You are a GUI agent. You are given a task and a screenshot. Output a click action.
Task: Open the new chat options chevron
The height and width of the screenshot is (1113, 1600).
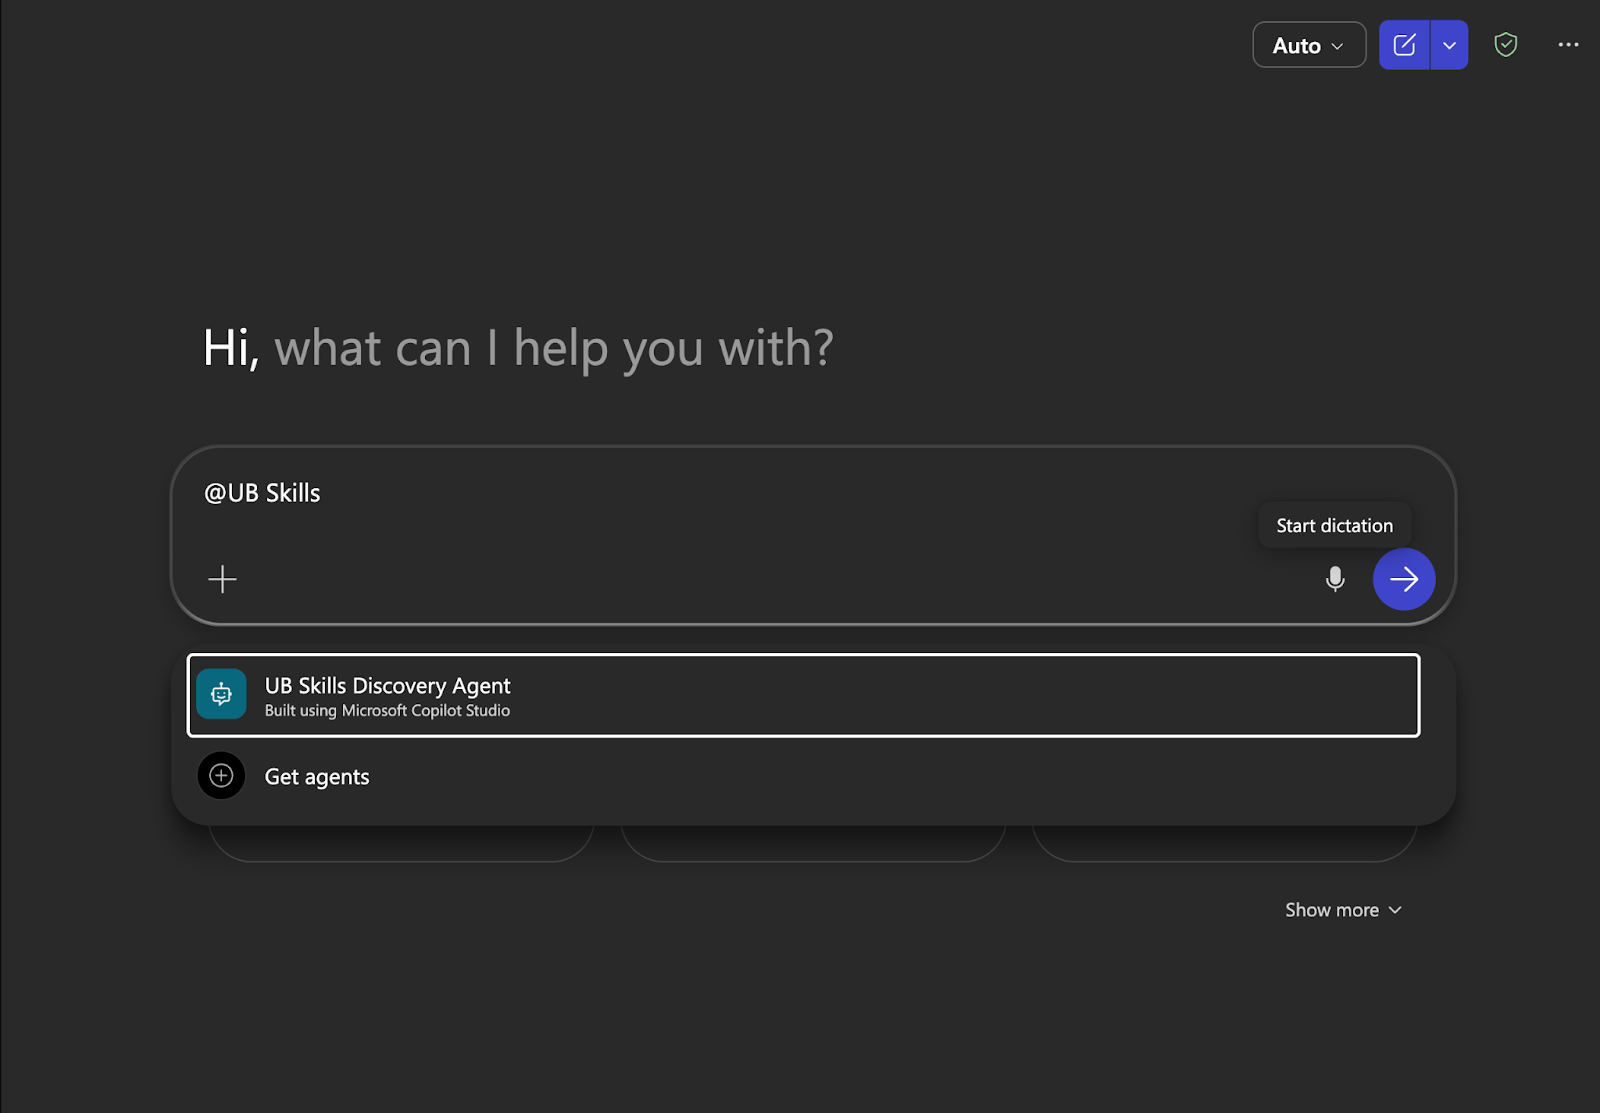pyautogui.click(x=1449, y=45)
